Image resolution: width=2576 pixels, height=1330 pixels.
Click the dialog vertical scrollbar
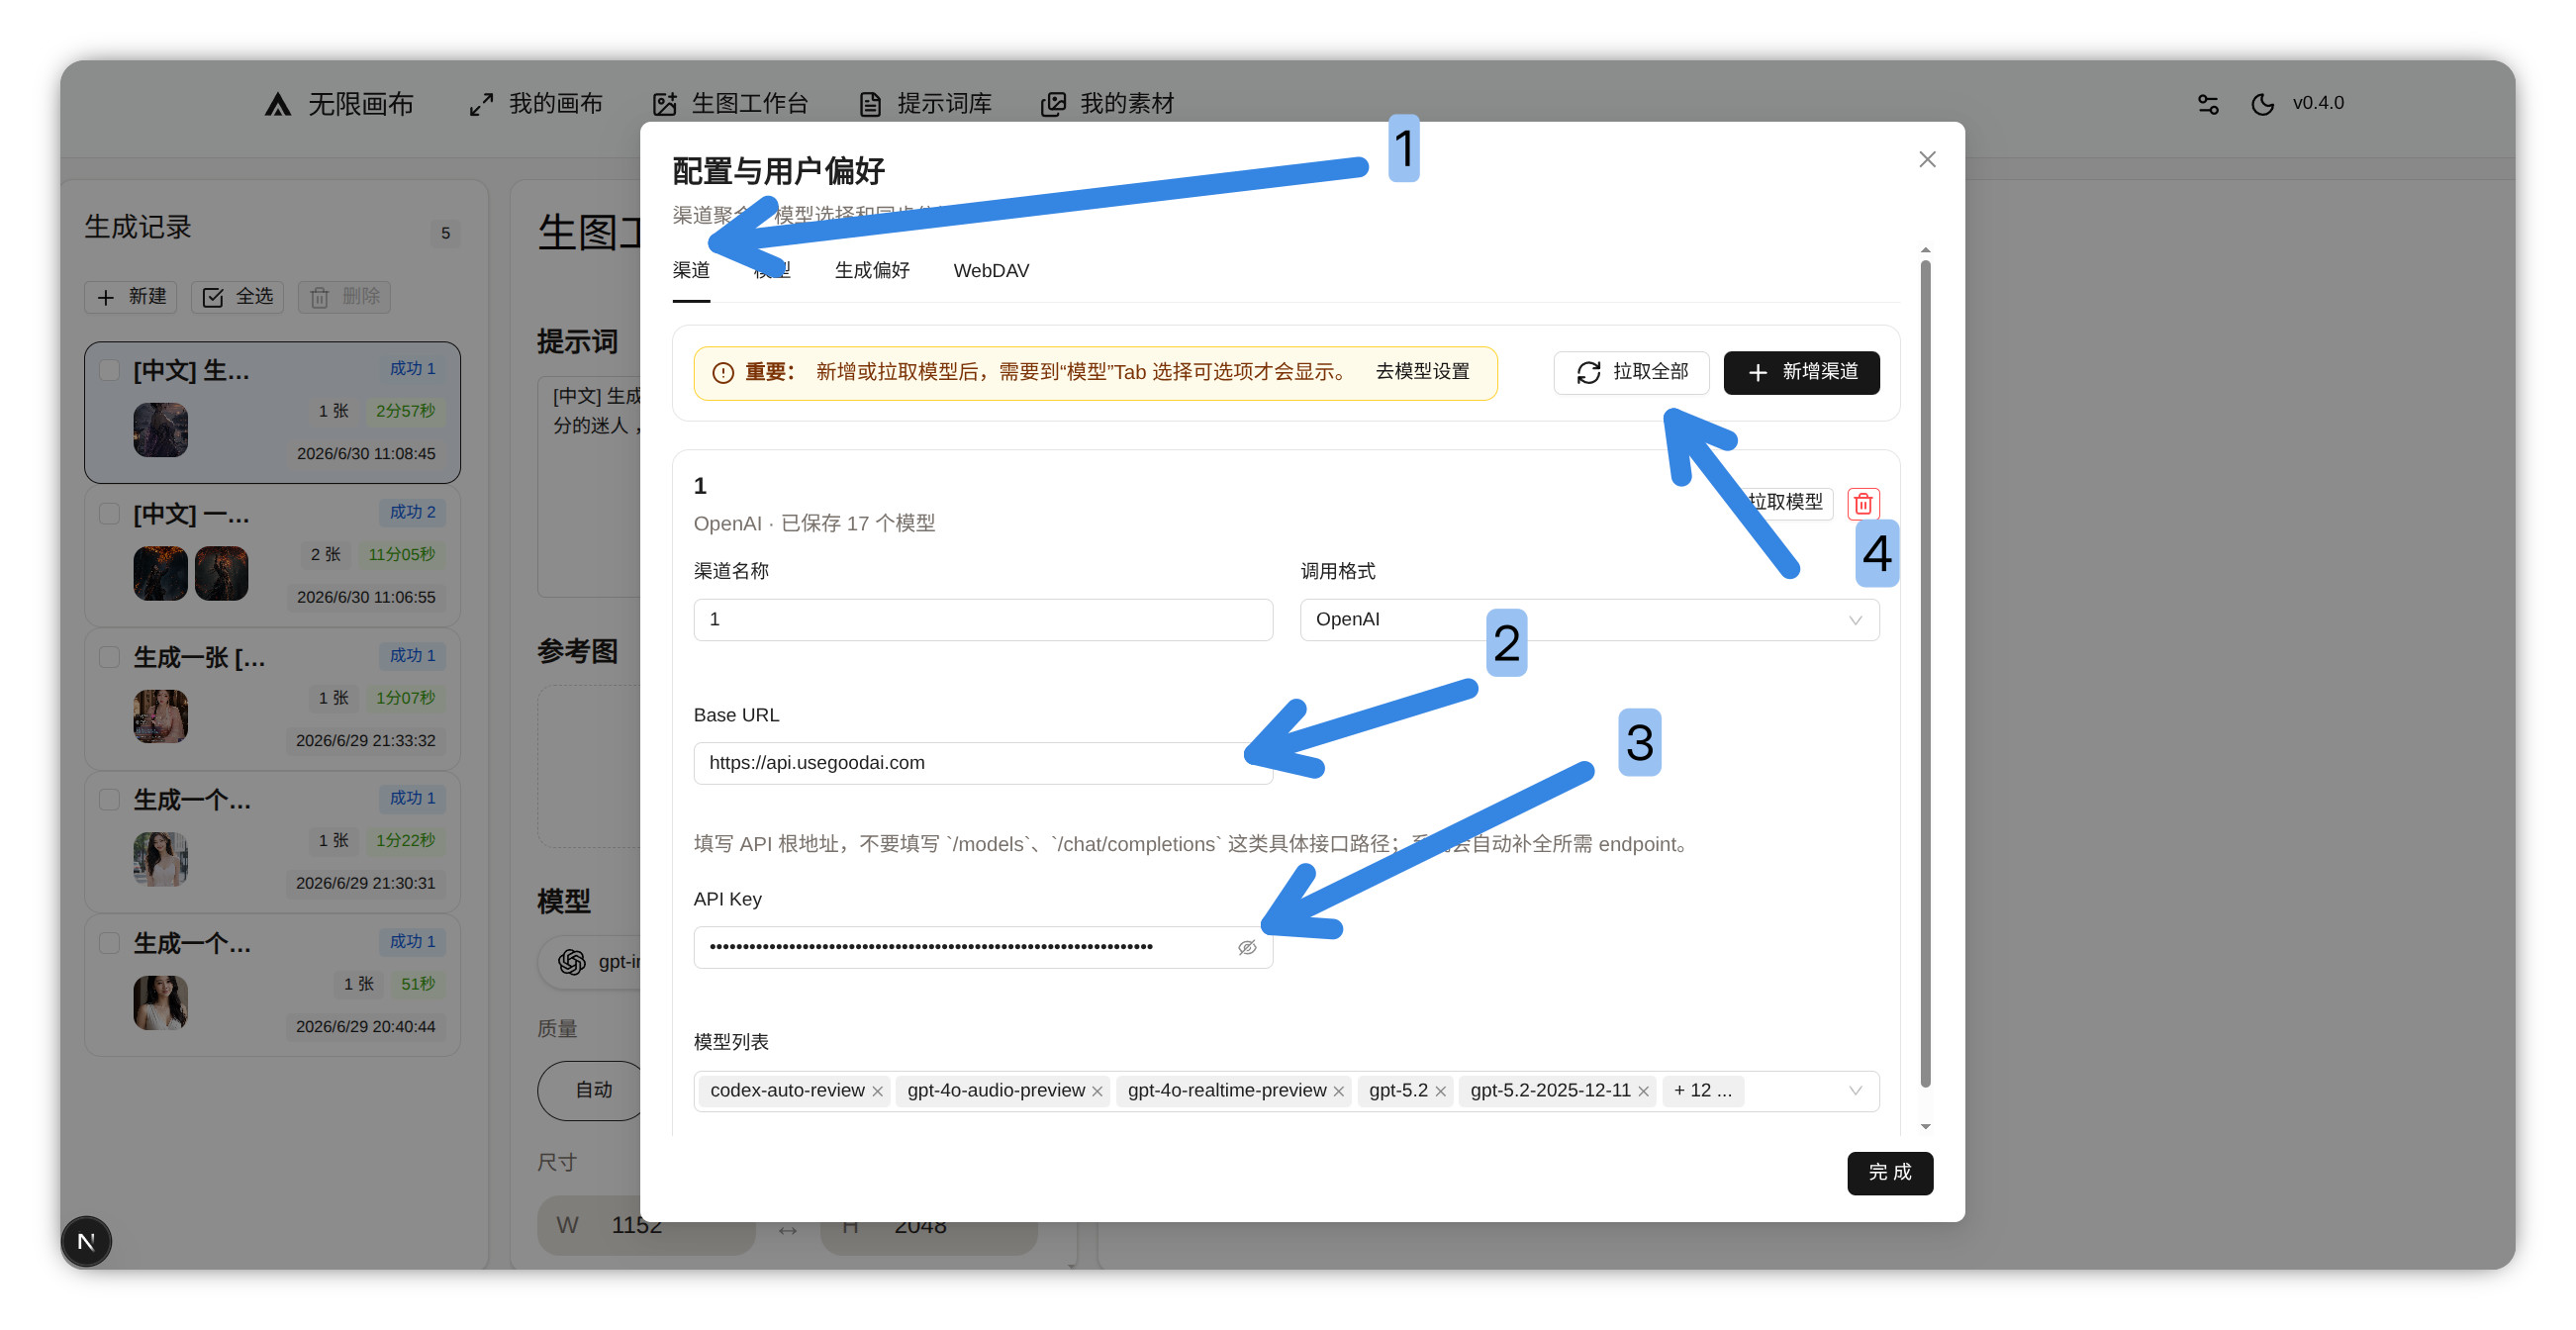click(x=1926, y=673)
